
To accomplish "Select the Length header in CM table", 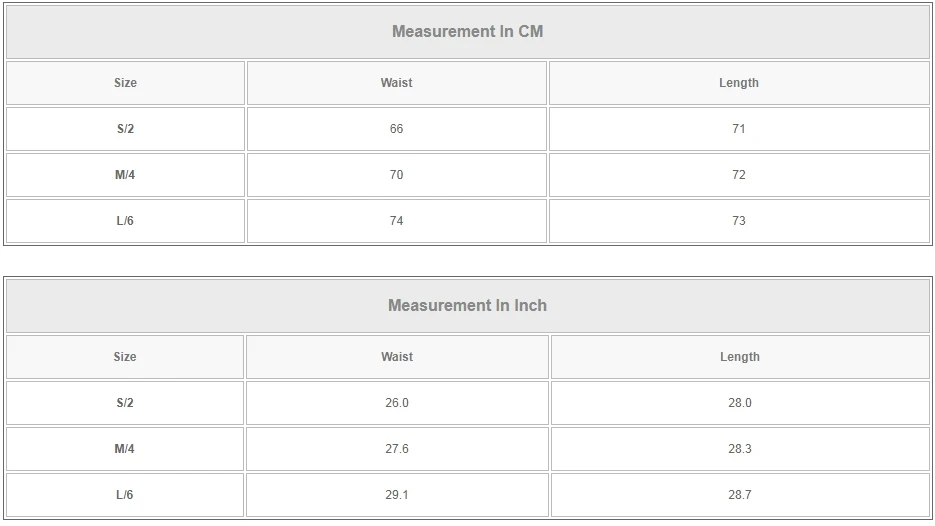I will 739,83.
